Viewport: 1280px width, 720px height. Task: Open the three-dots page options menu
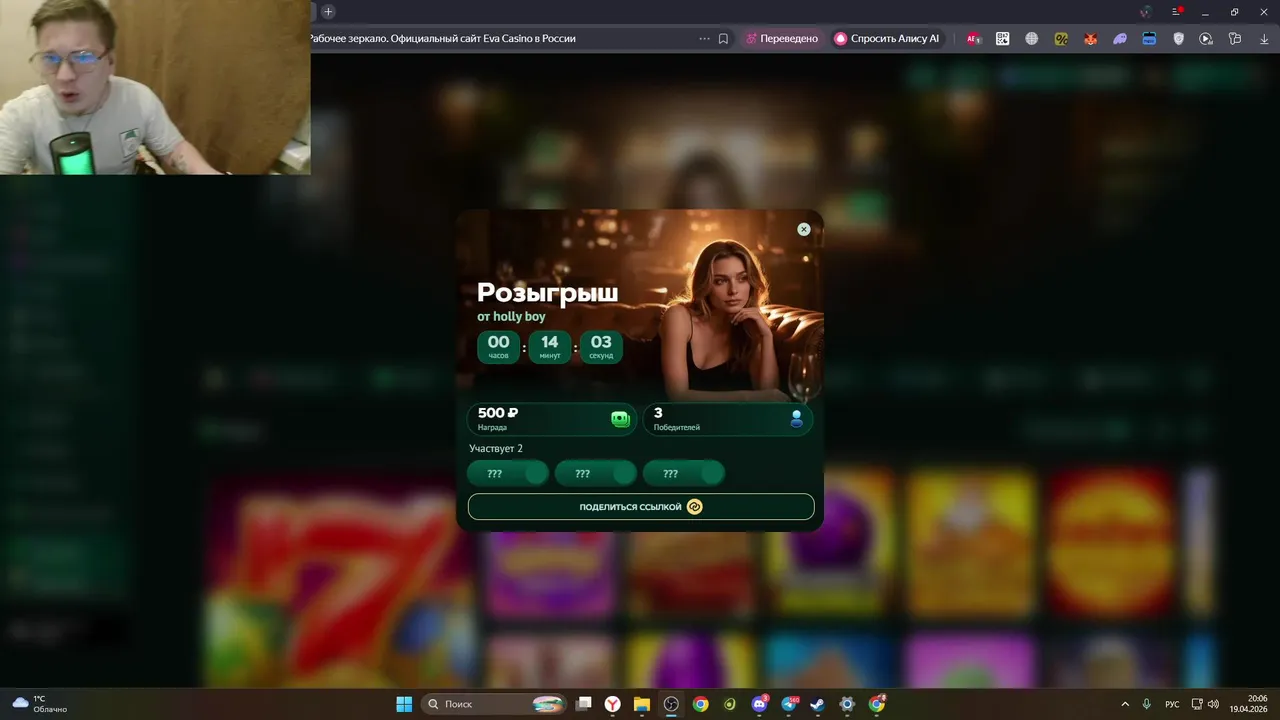point(704,39)
